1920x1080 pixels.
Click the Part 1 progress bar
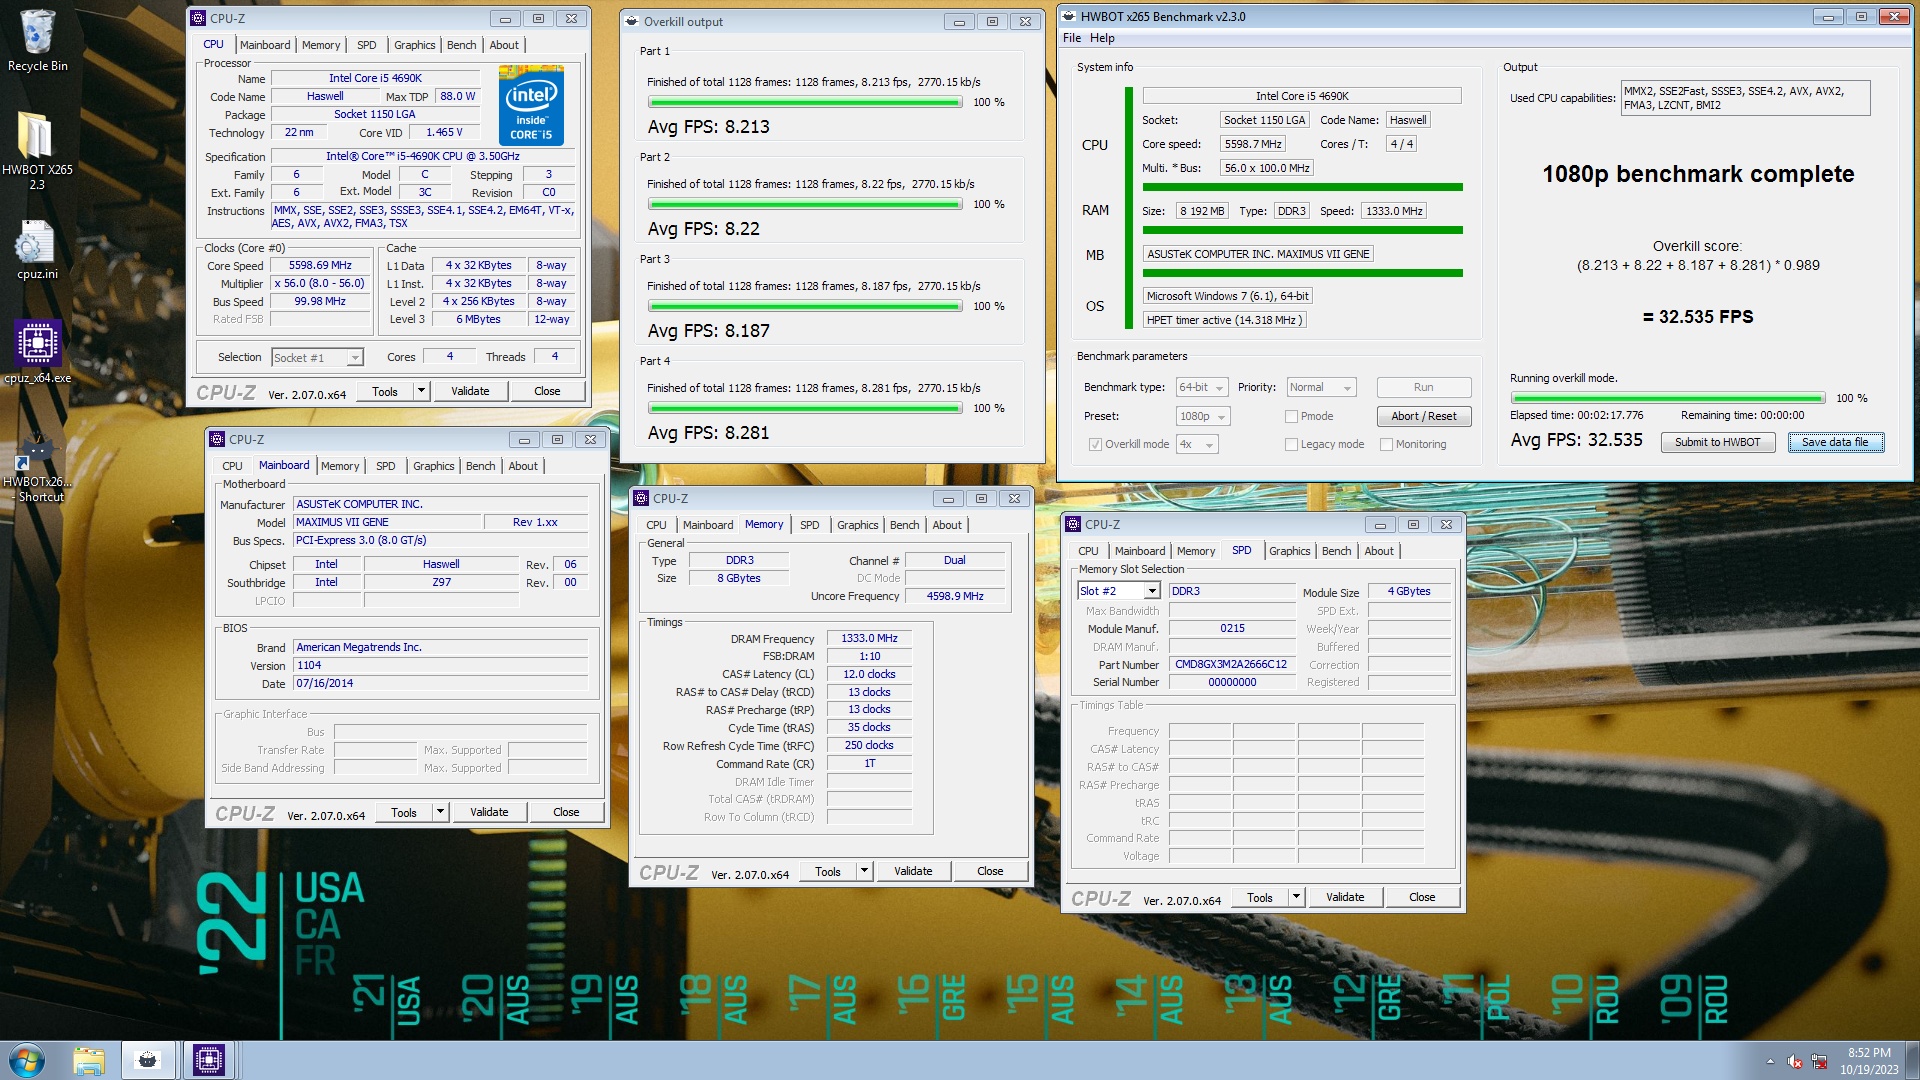[805, 102]
